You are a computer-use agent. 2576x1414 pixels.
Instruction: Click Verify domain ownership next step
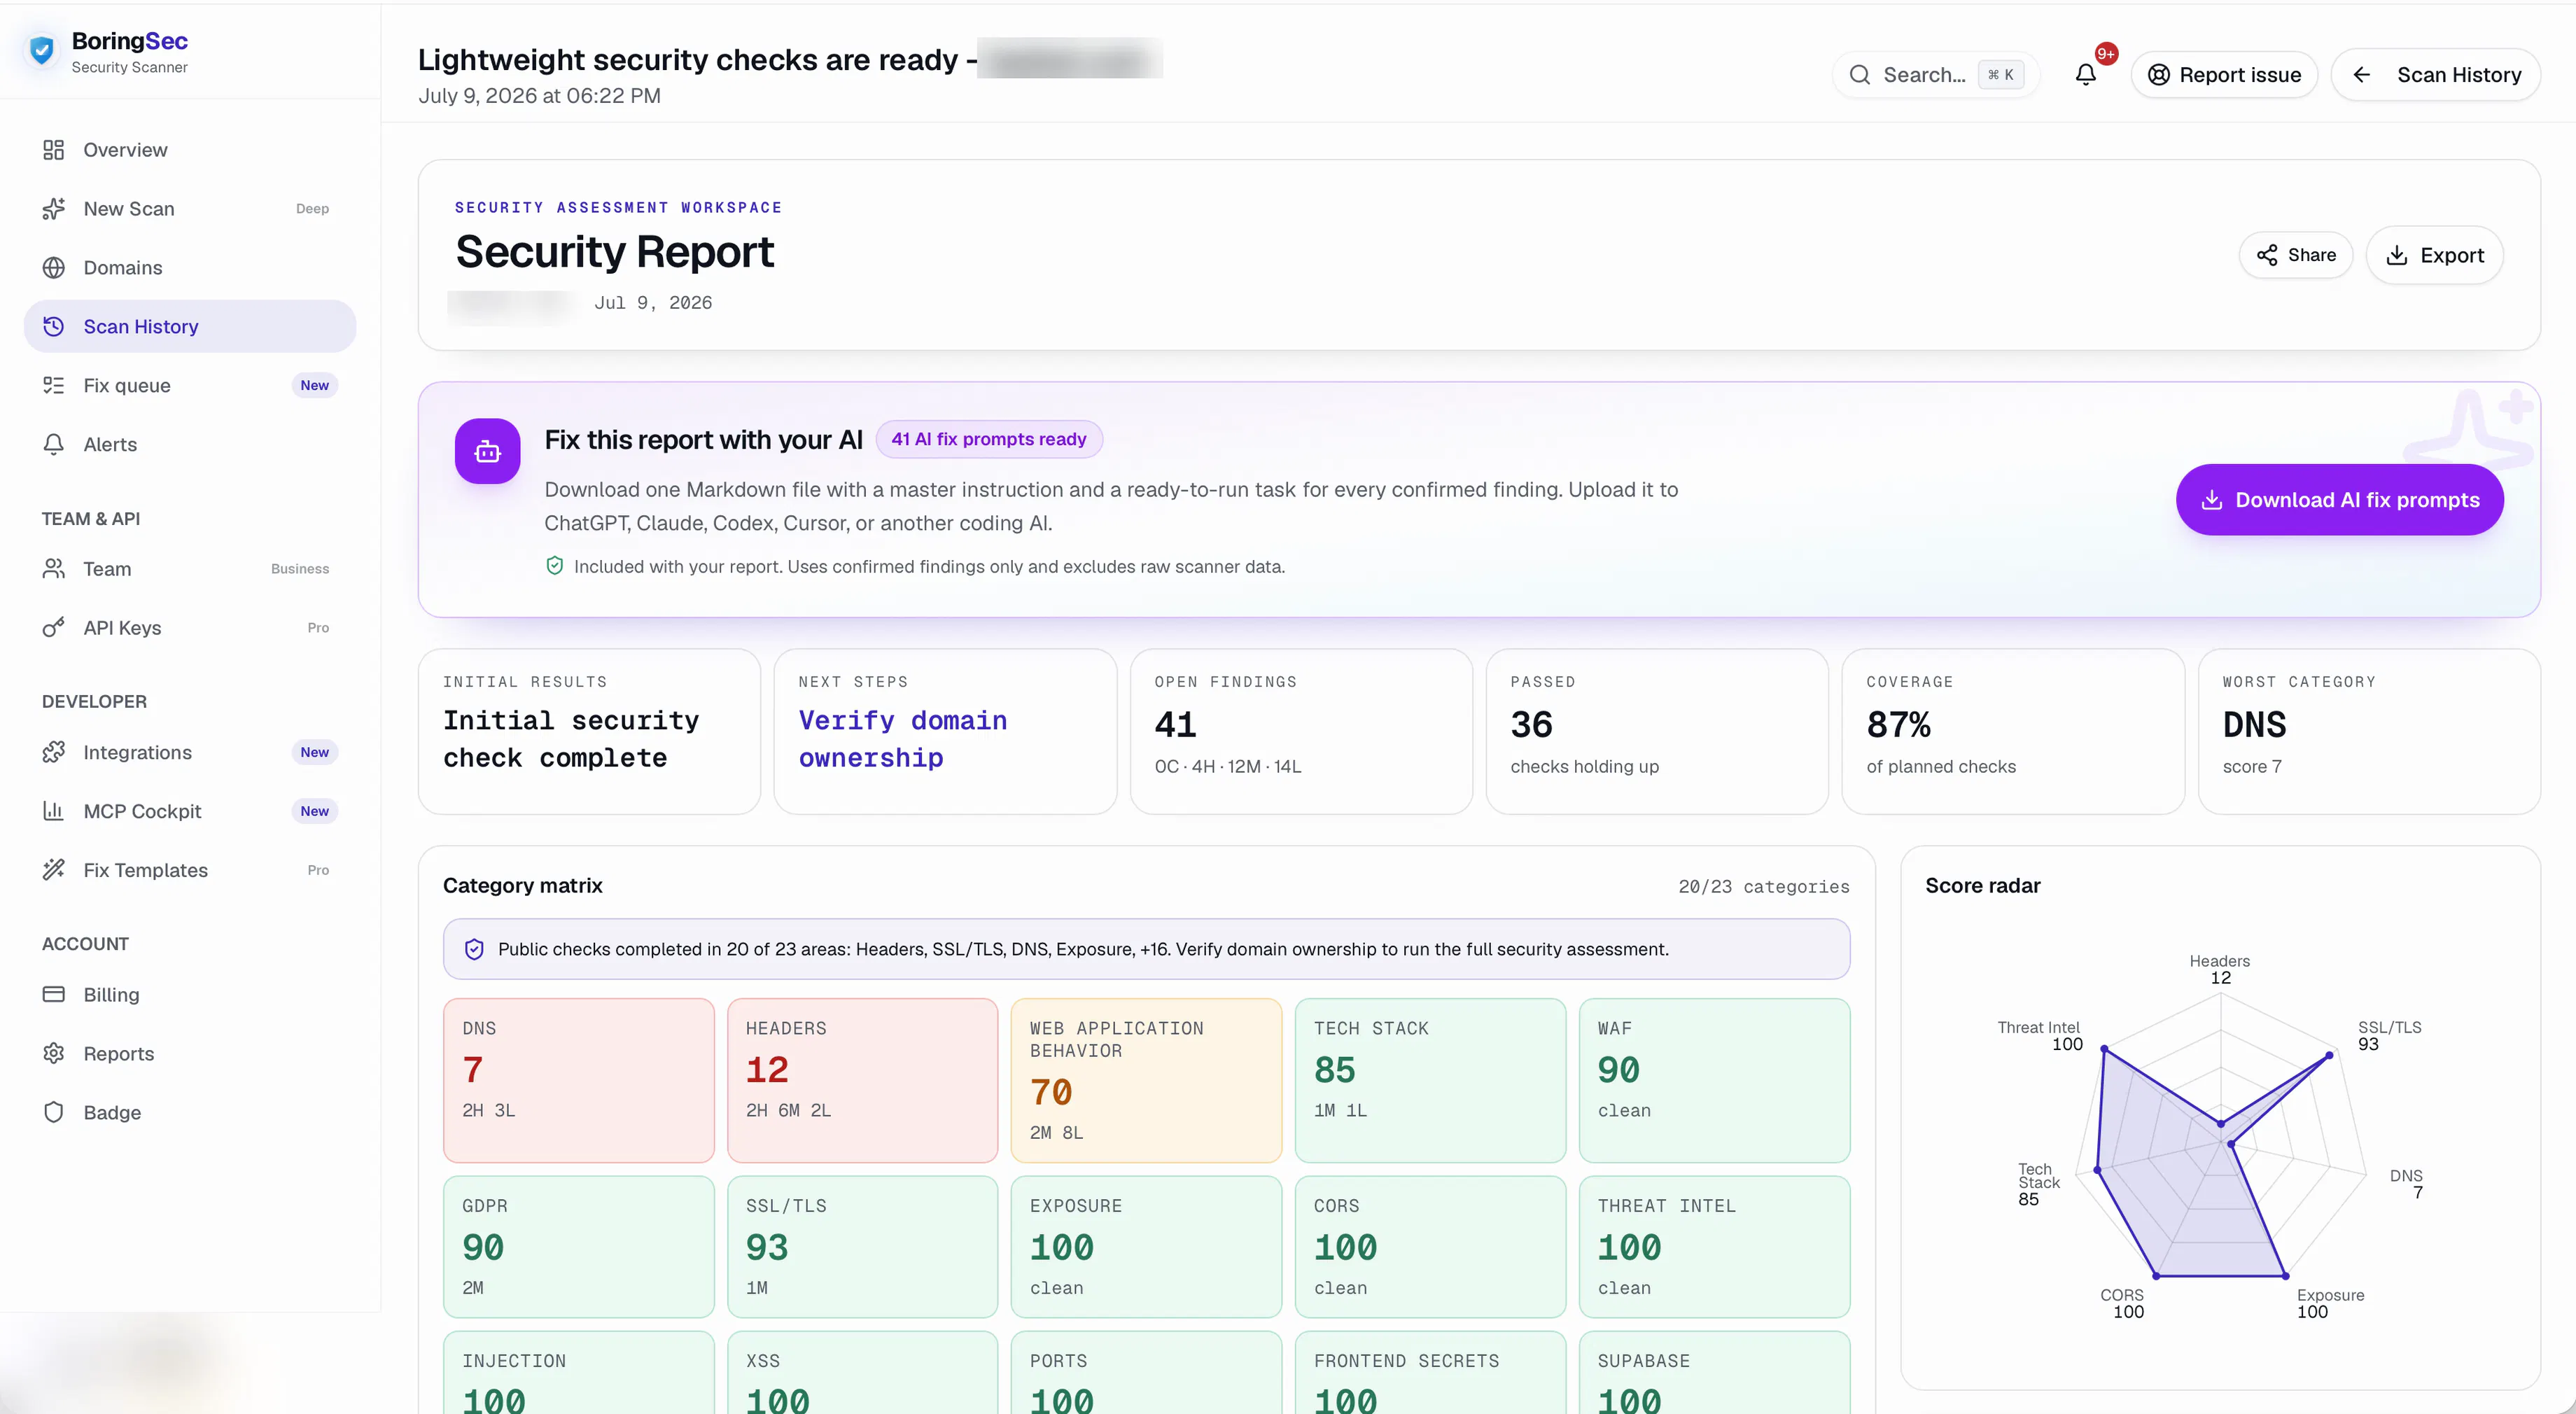945,732
